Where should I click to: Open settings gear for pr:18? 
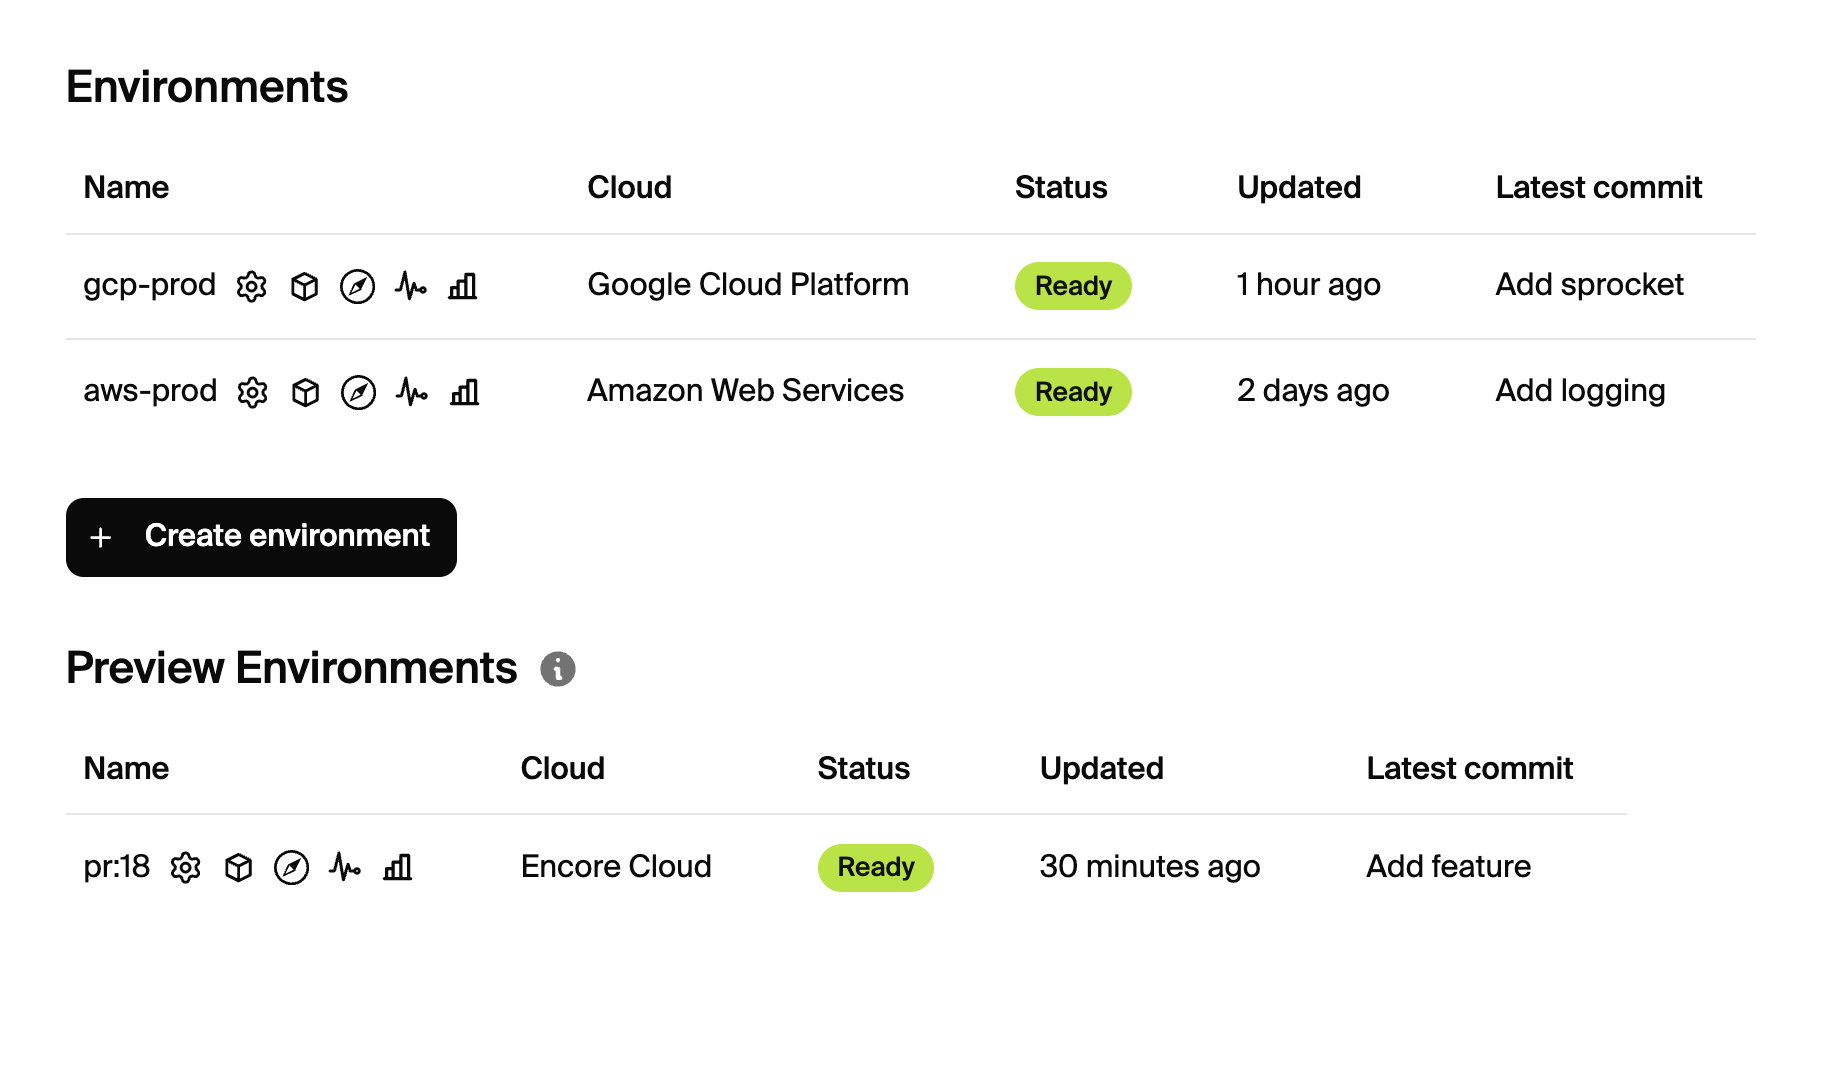[x=185, y=868]
